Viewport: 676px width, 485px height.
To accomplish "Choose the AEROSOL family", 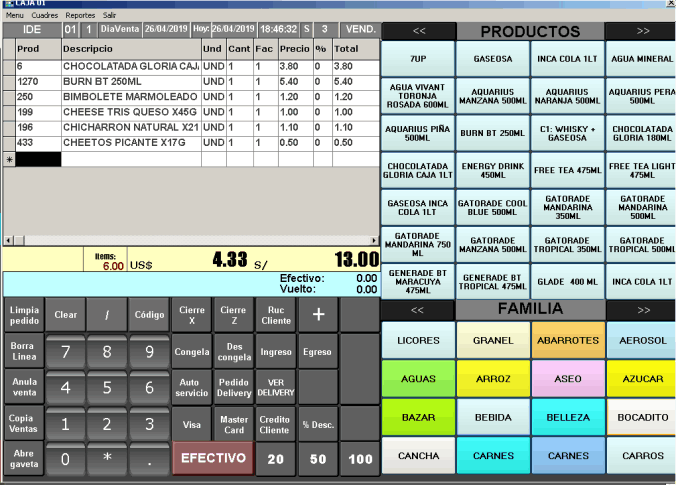I will click(x=642, y=340).
